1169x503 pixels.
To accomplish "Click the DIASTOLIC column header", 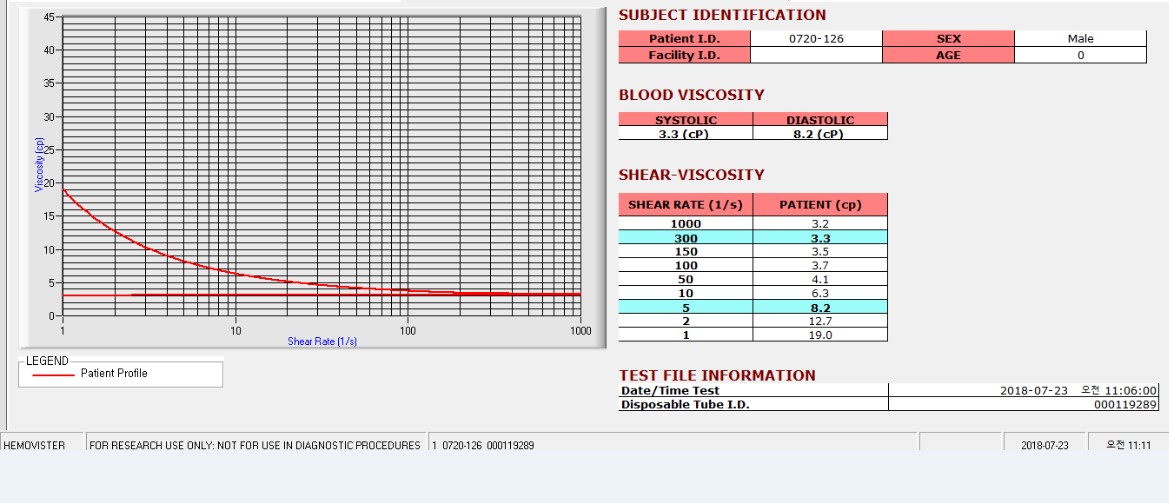I will [x=820, y=119].
